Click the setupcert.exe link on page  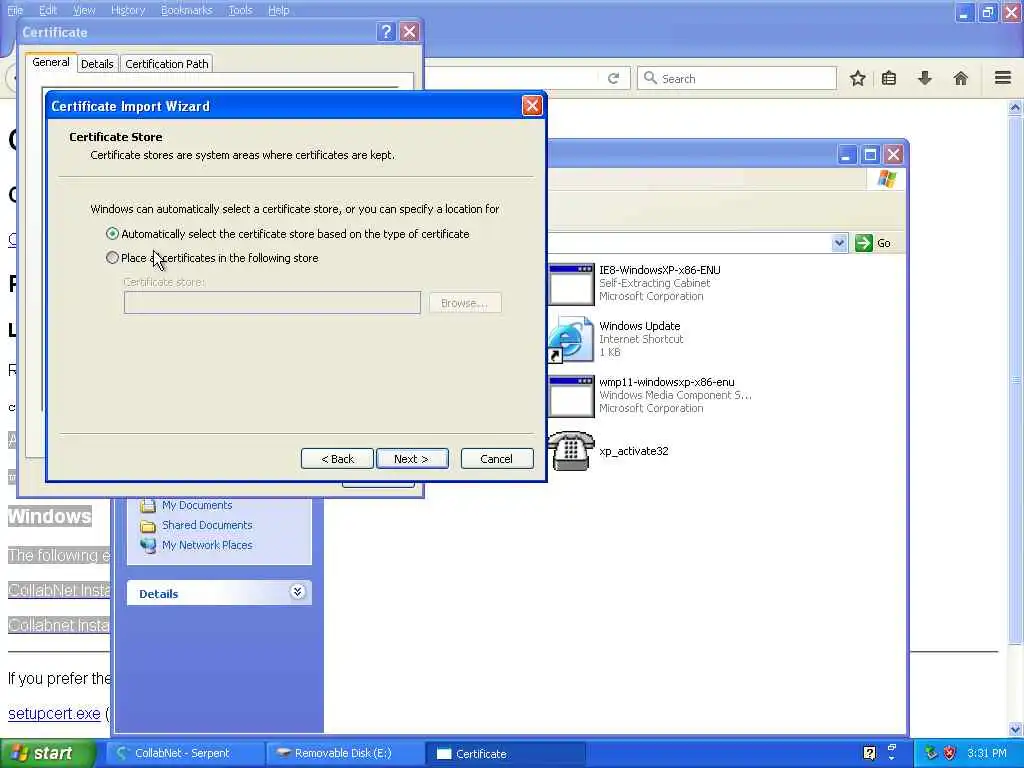click(x=54, y=713)
